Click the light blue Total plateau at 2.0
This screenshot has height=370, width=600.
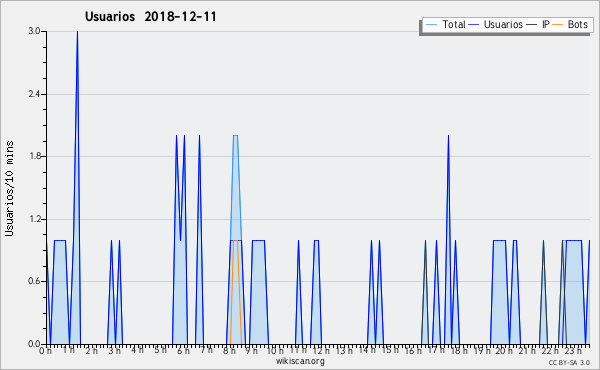point(235,135)
